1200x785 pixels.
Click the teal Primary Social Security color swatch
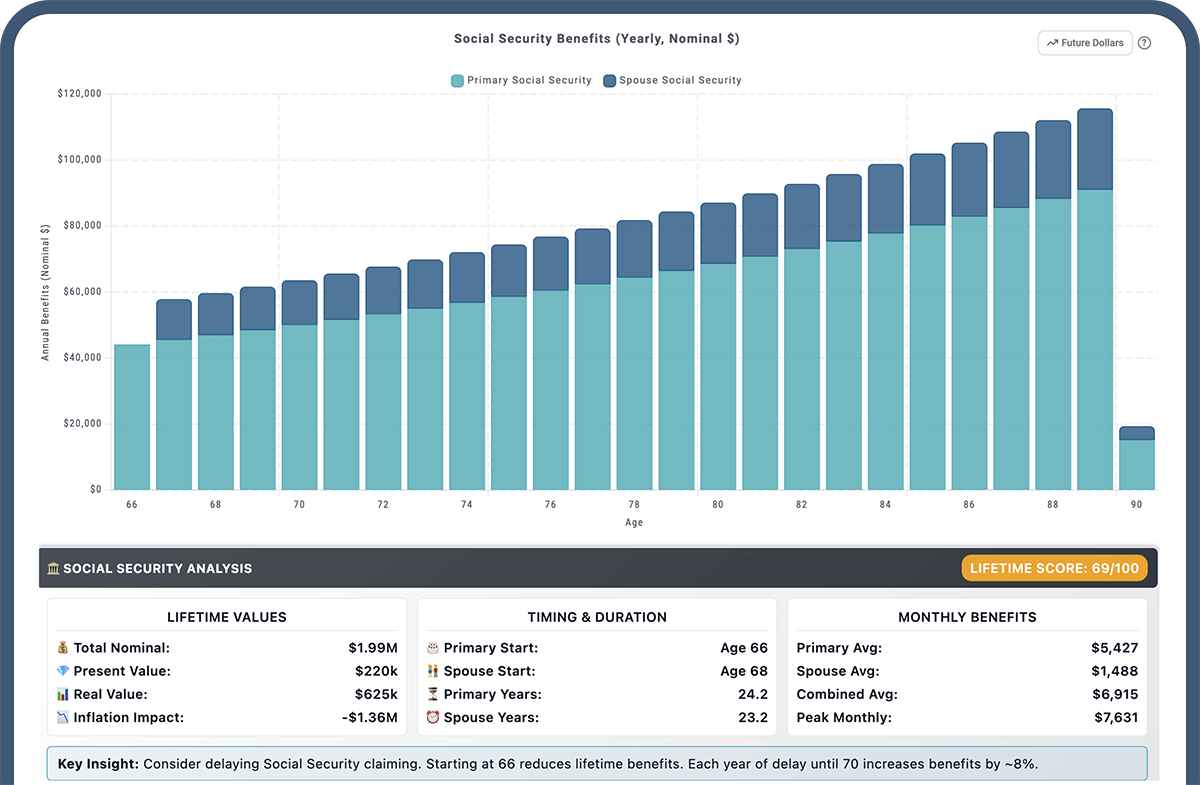coord(457,80)
